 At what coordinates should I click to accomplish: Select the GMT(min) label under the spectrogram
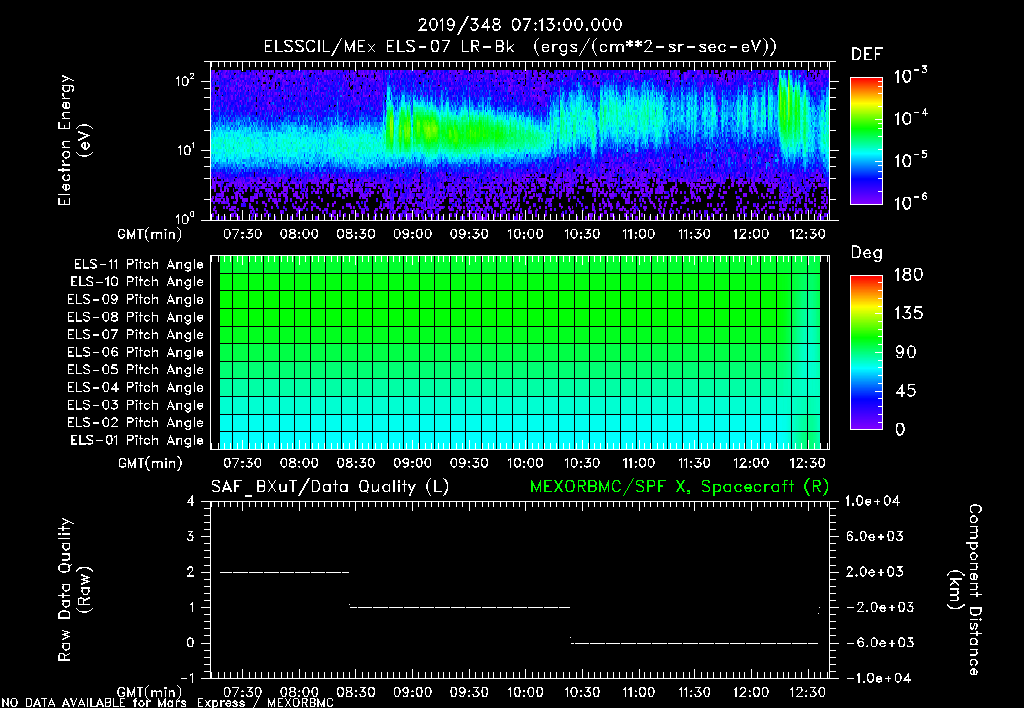coord(150,234)
